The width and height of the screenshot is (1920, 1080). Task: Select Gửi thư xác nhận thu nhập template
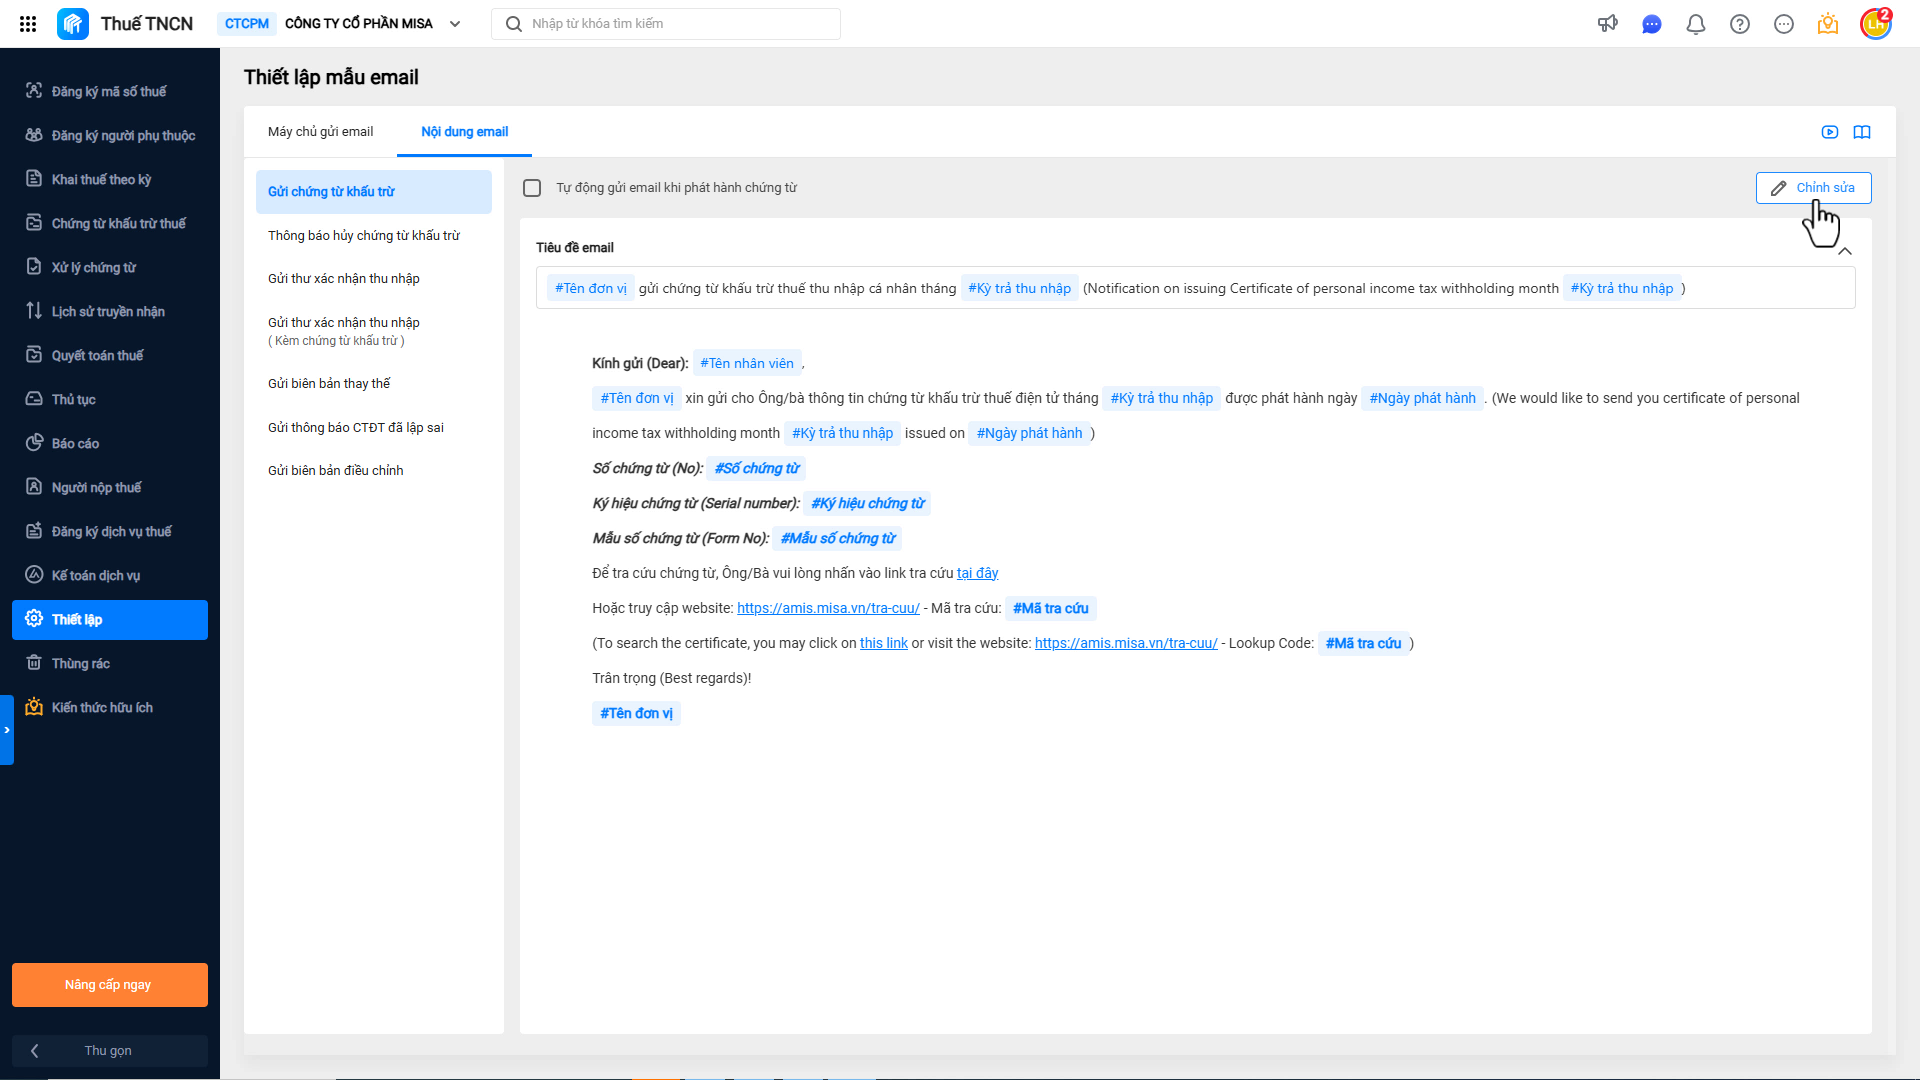[374, 279]
